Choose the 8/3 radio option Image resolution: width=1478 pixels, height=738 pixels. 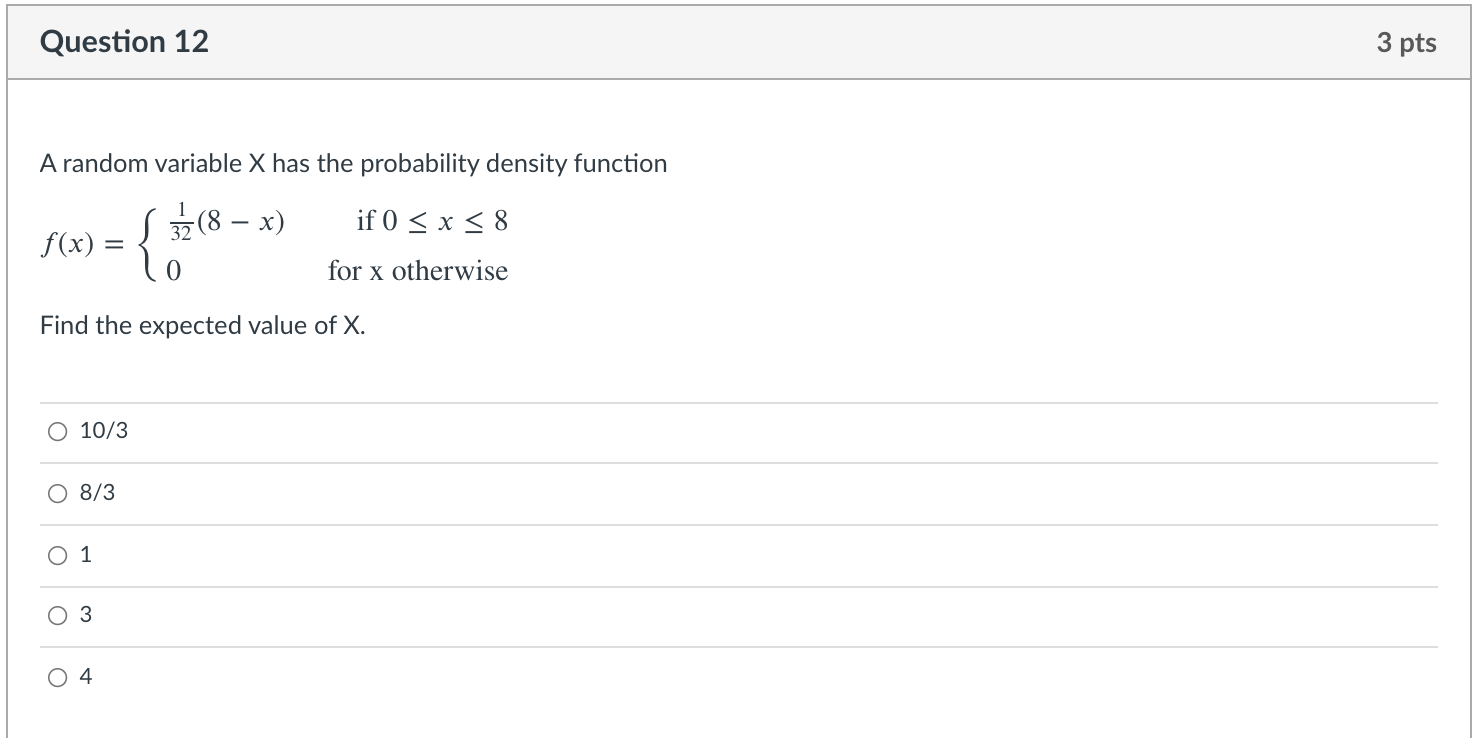coord(57,493)
